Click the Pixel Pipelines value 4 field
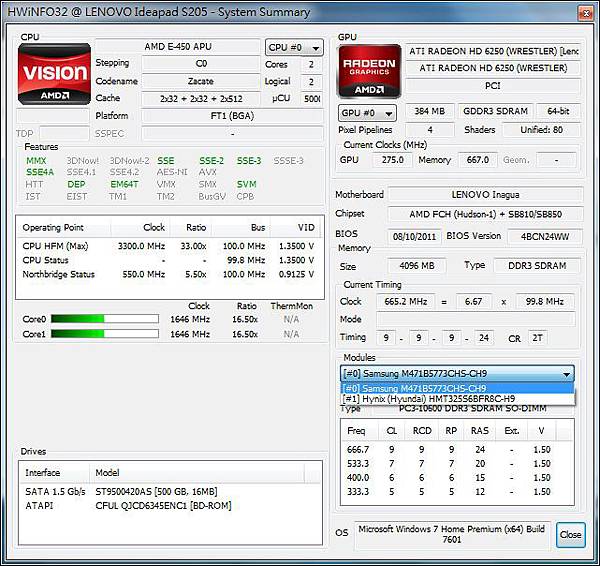Screen dimensions: 600x566 coord(430,130)
